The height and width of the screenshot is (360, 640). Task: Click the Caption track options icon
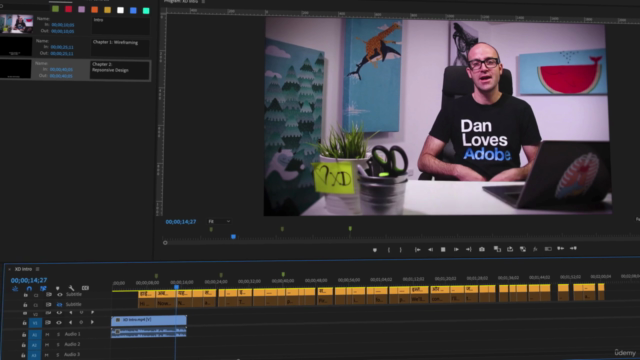click(x=85, y=288)
